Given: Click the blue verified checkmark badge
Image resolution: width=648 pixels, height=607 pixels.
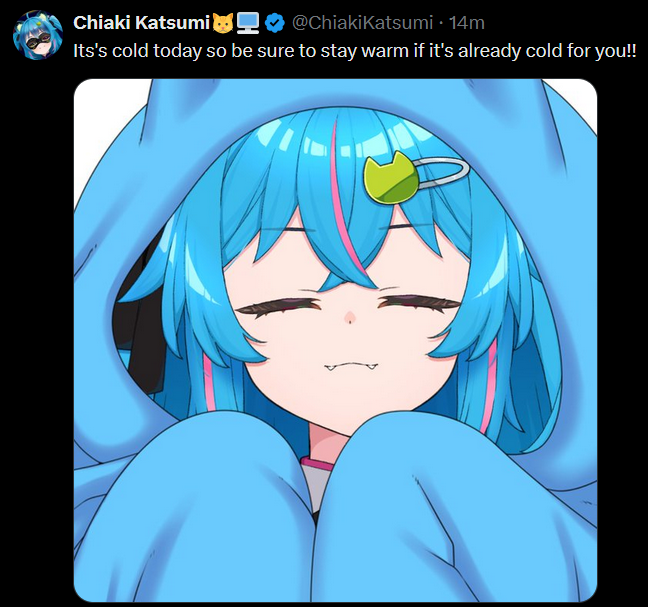Looking at the screenshot, I should point(274,23).
